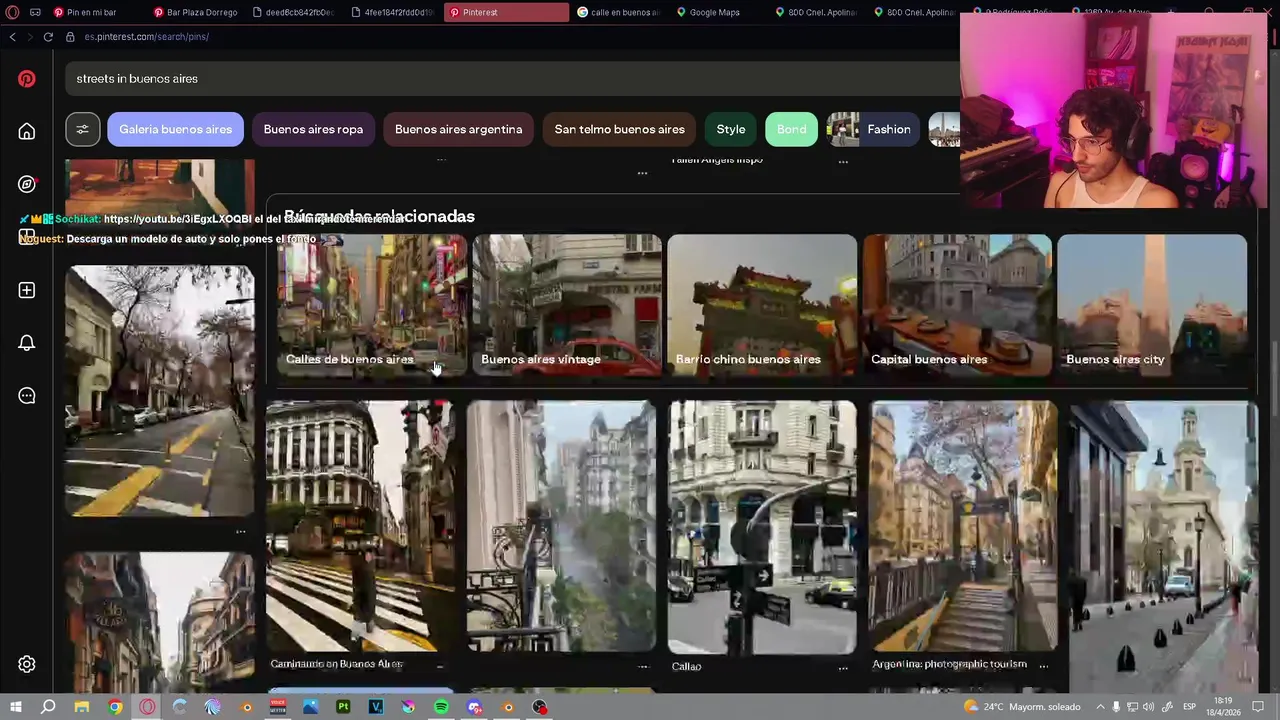The width and height of the screenshot is (1280, 720).
Task: Click the site security lock icon
Action: pyautogui.click(x=70, y=37)
